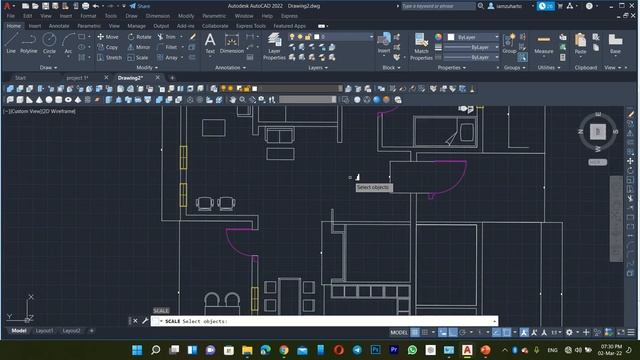Switch to the Annotate ribbon tab
Screen dimensions: 640x360
pyautogui.click(x=59, y=26)
